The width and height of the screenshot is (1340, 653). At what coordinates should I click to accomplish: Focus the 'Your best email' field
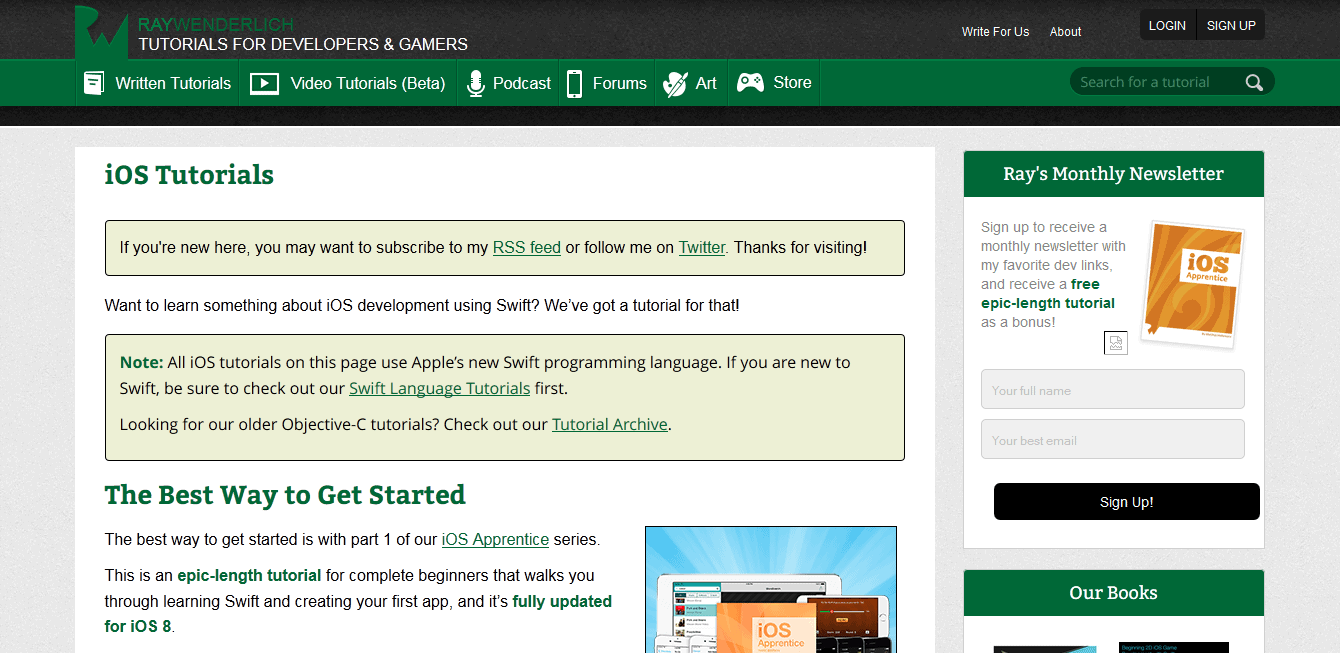(x=1113, y=439)
